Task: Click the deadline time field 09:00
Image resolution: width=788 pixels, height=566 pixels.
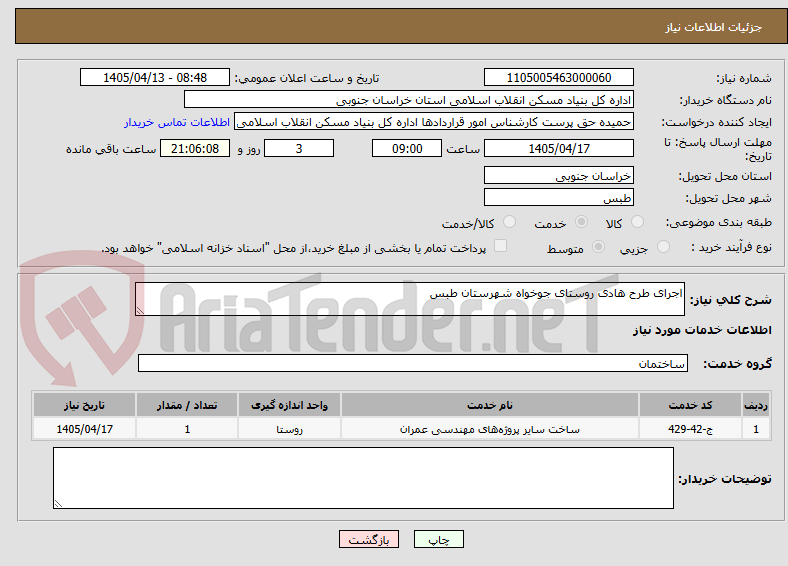Action: (x=407, y=148)
